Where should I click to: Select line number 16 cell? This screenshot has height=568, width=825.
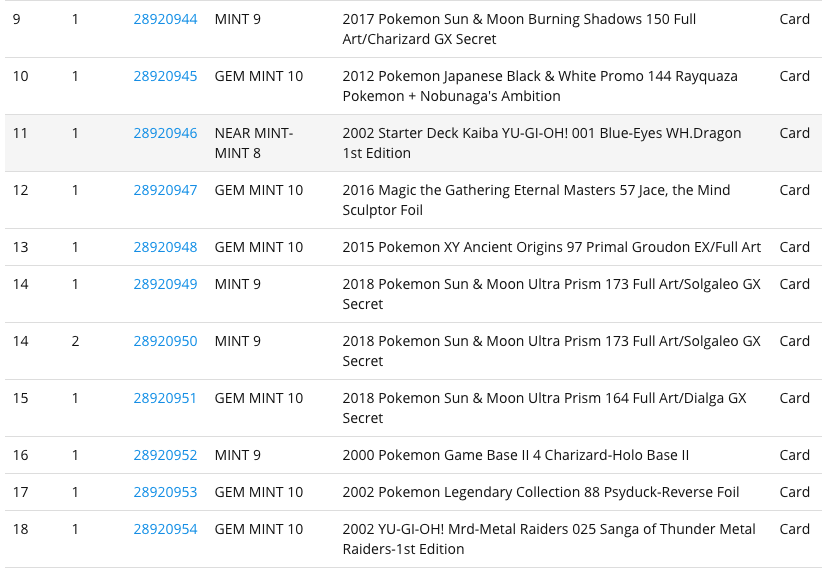[21, 455]
